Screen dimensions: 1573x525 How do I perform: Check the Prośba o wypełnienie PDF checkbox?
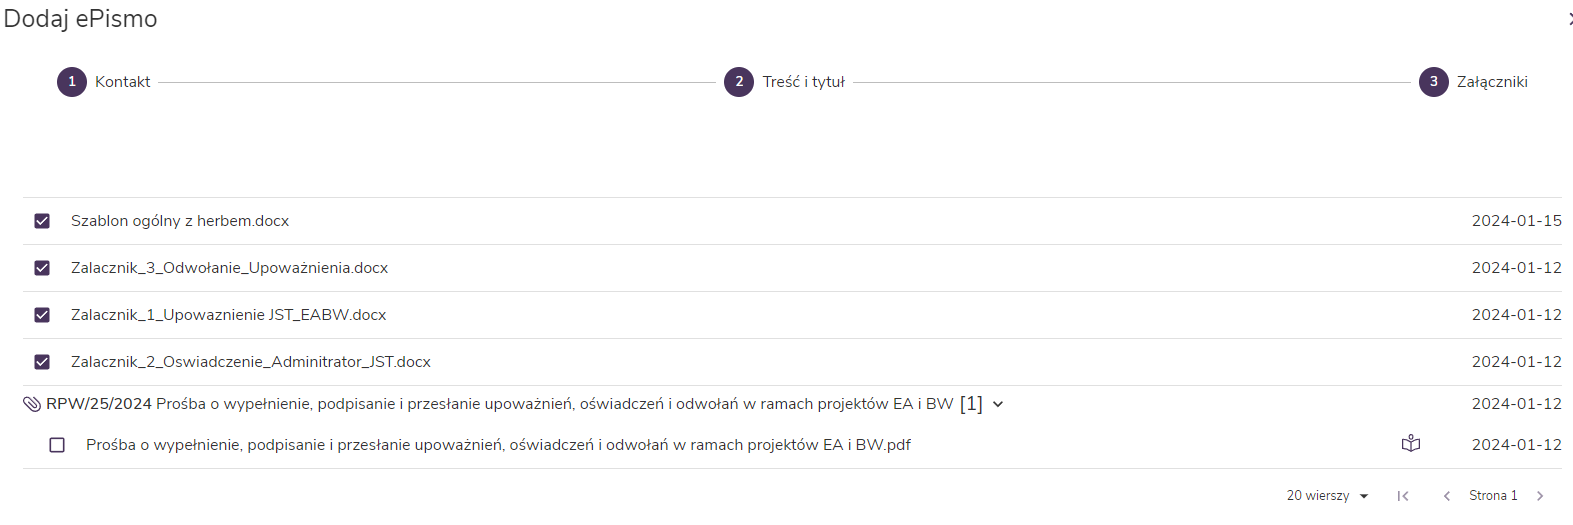[x=57, y=445]
